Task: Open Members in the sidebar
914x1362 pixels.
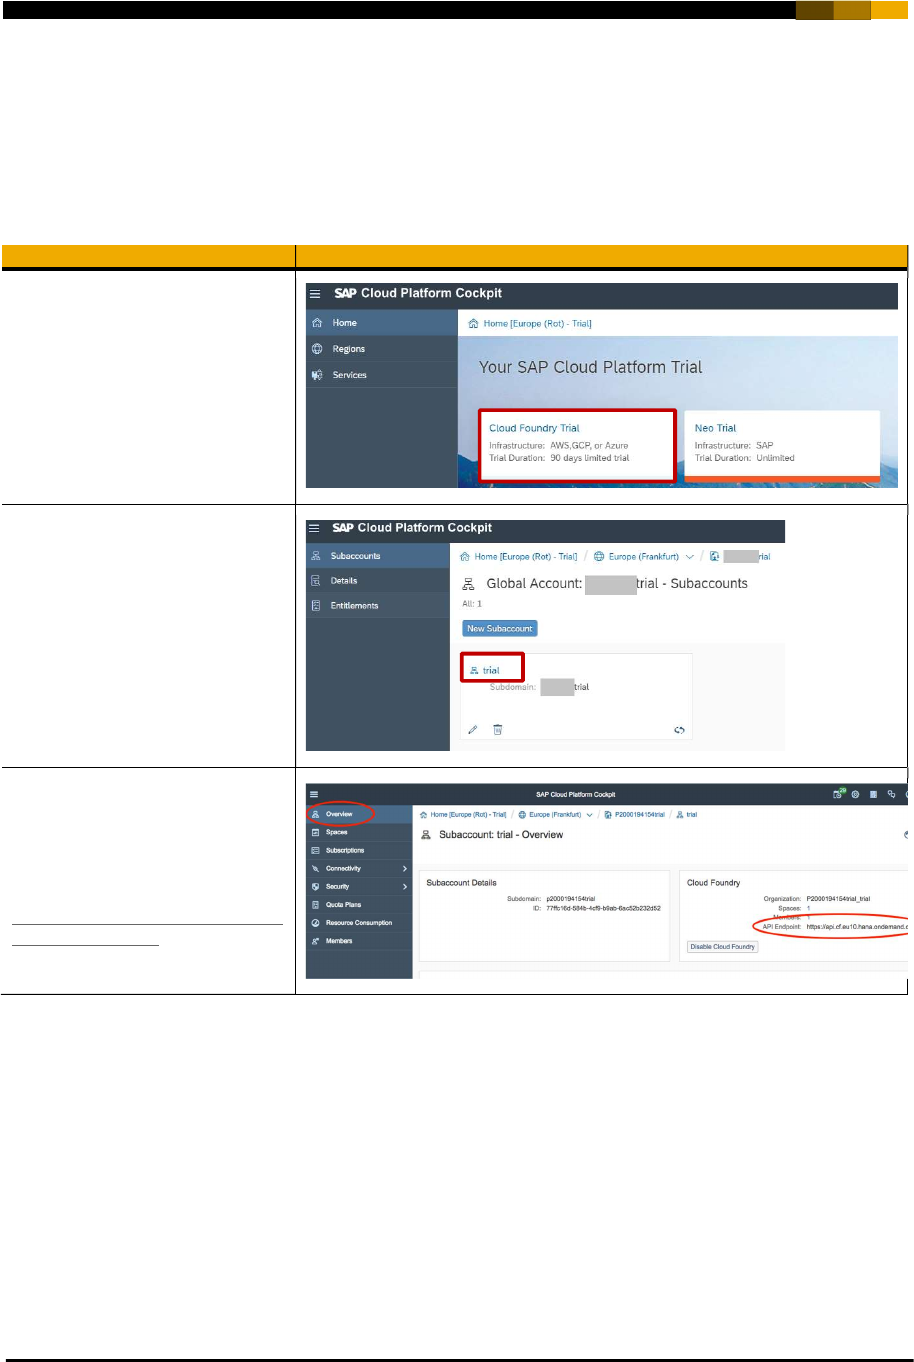Action: [x=359, y=941]
